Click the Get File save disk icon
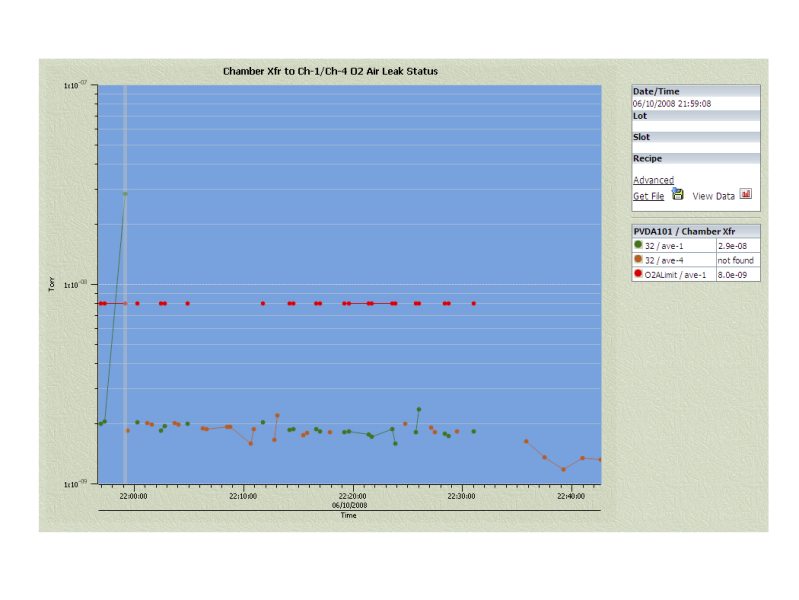This screenshot has height=600, width=799. click(x=677, y=195)
